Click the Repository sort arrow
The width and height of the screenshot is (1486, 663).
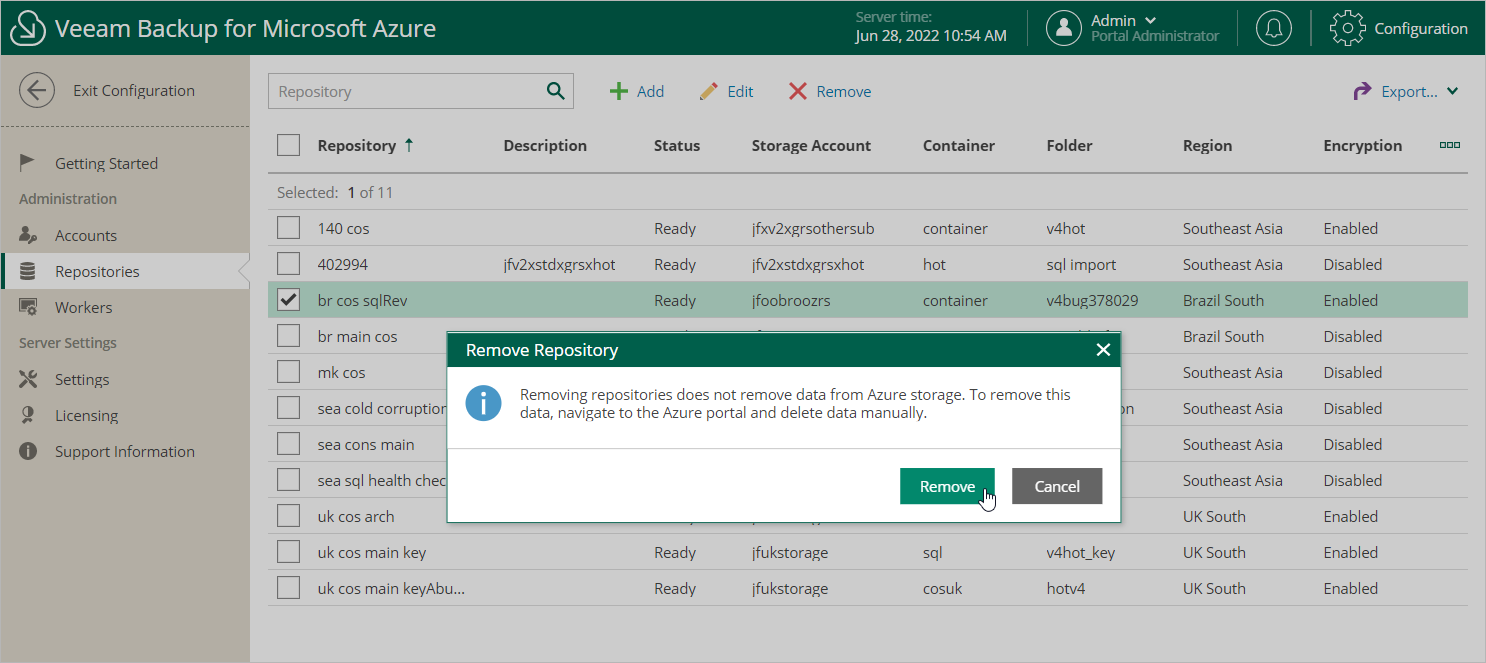coord(409,145)
